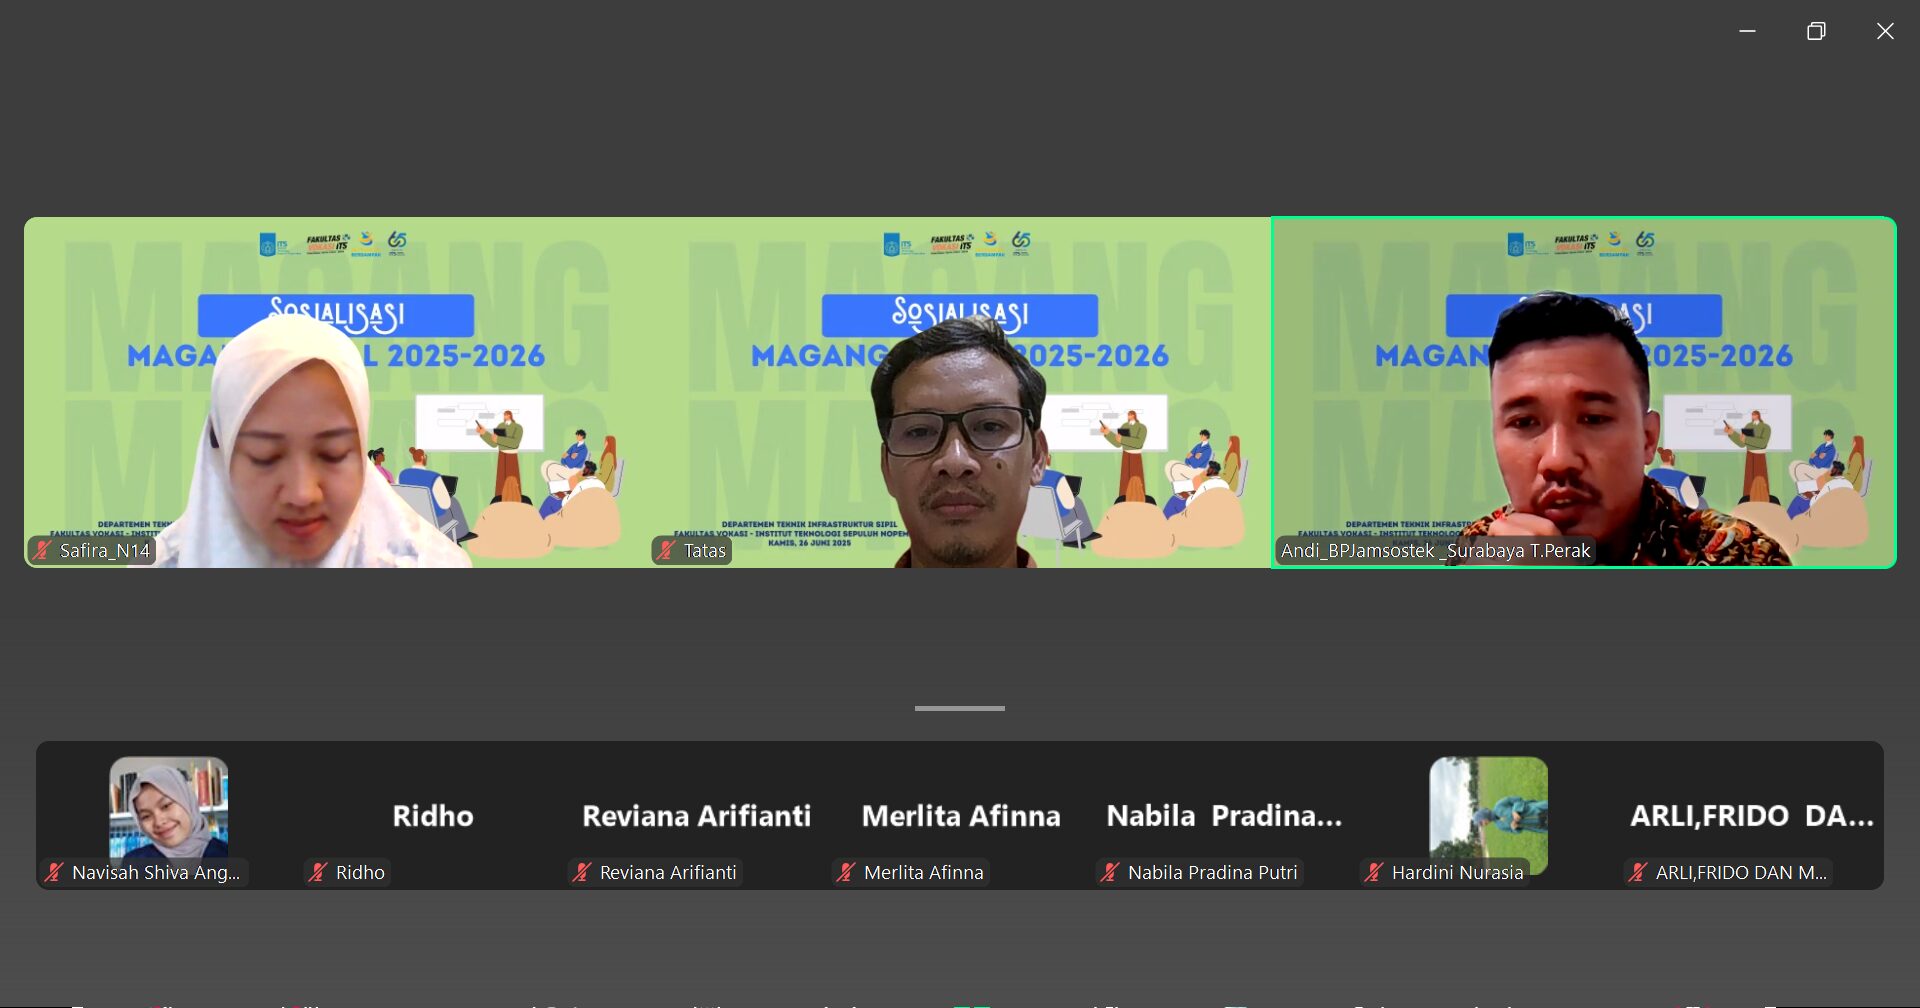Click the muted mic icon next to Tatas
Viewport: 1920px width, 1008px height.
666,550
